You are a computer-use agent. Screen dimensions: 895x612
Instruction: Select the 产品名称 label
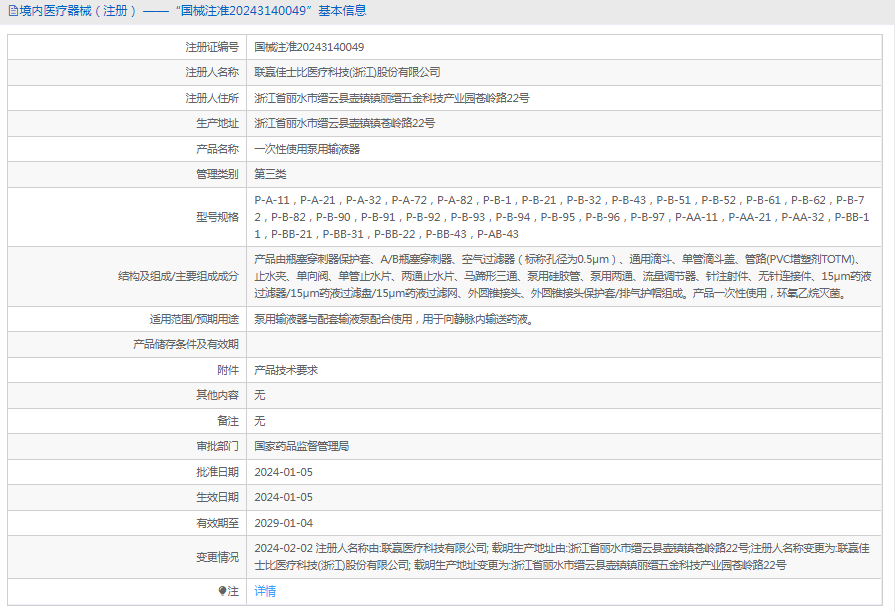coord(217,149)
